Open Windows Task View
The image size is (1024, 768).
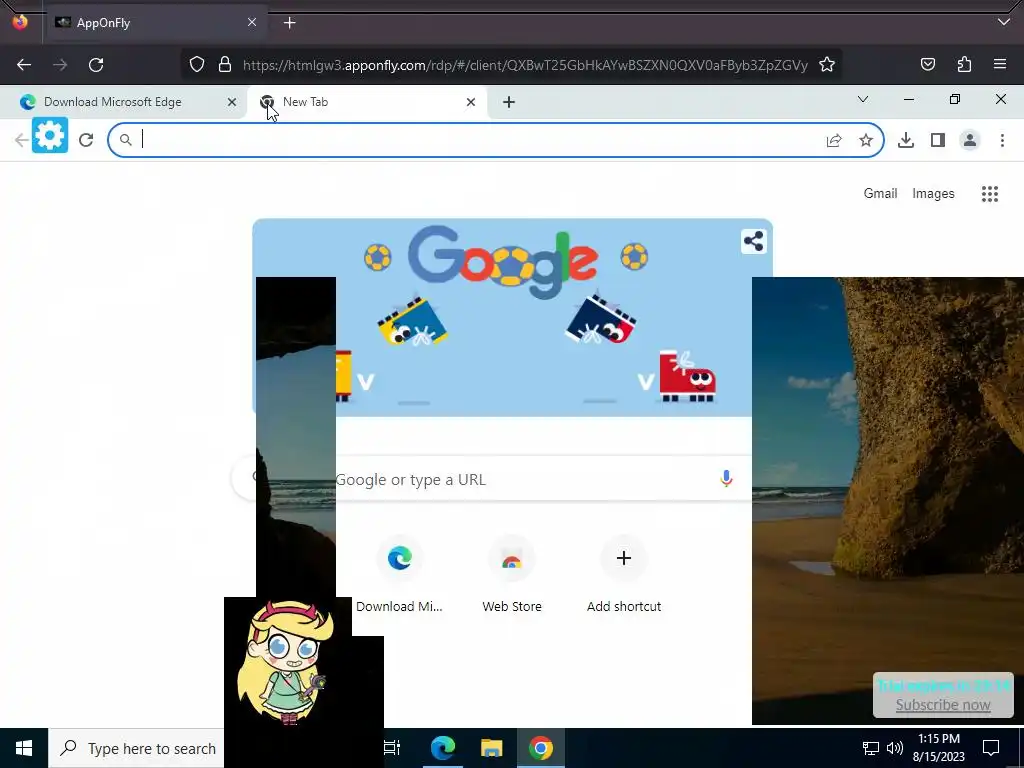[x=392, y=748]
